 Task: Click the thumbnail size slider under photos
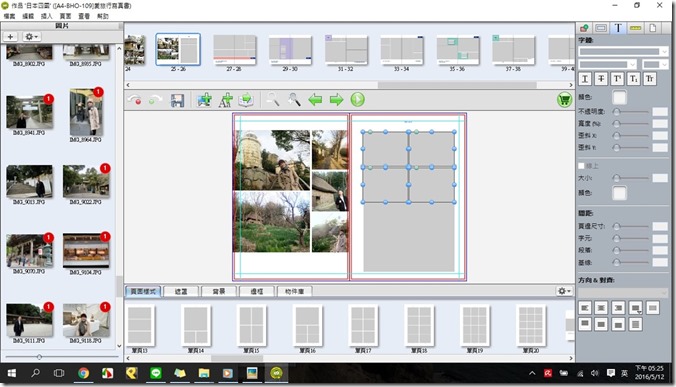point(62,357)
